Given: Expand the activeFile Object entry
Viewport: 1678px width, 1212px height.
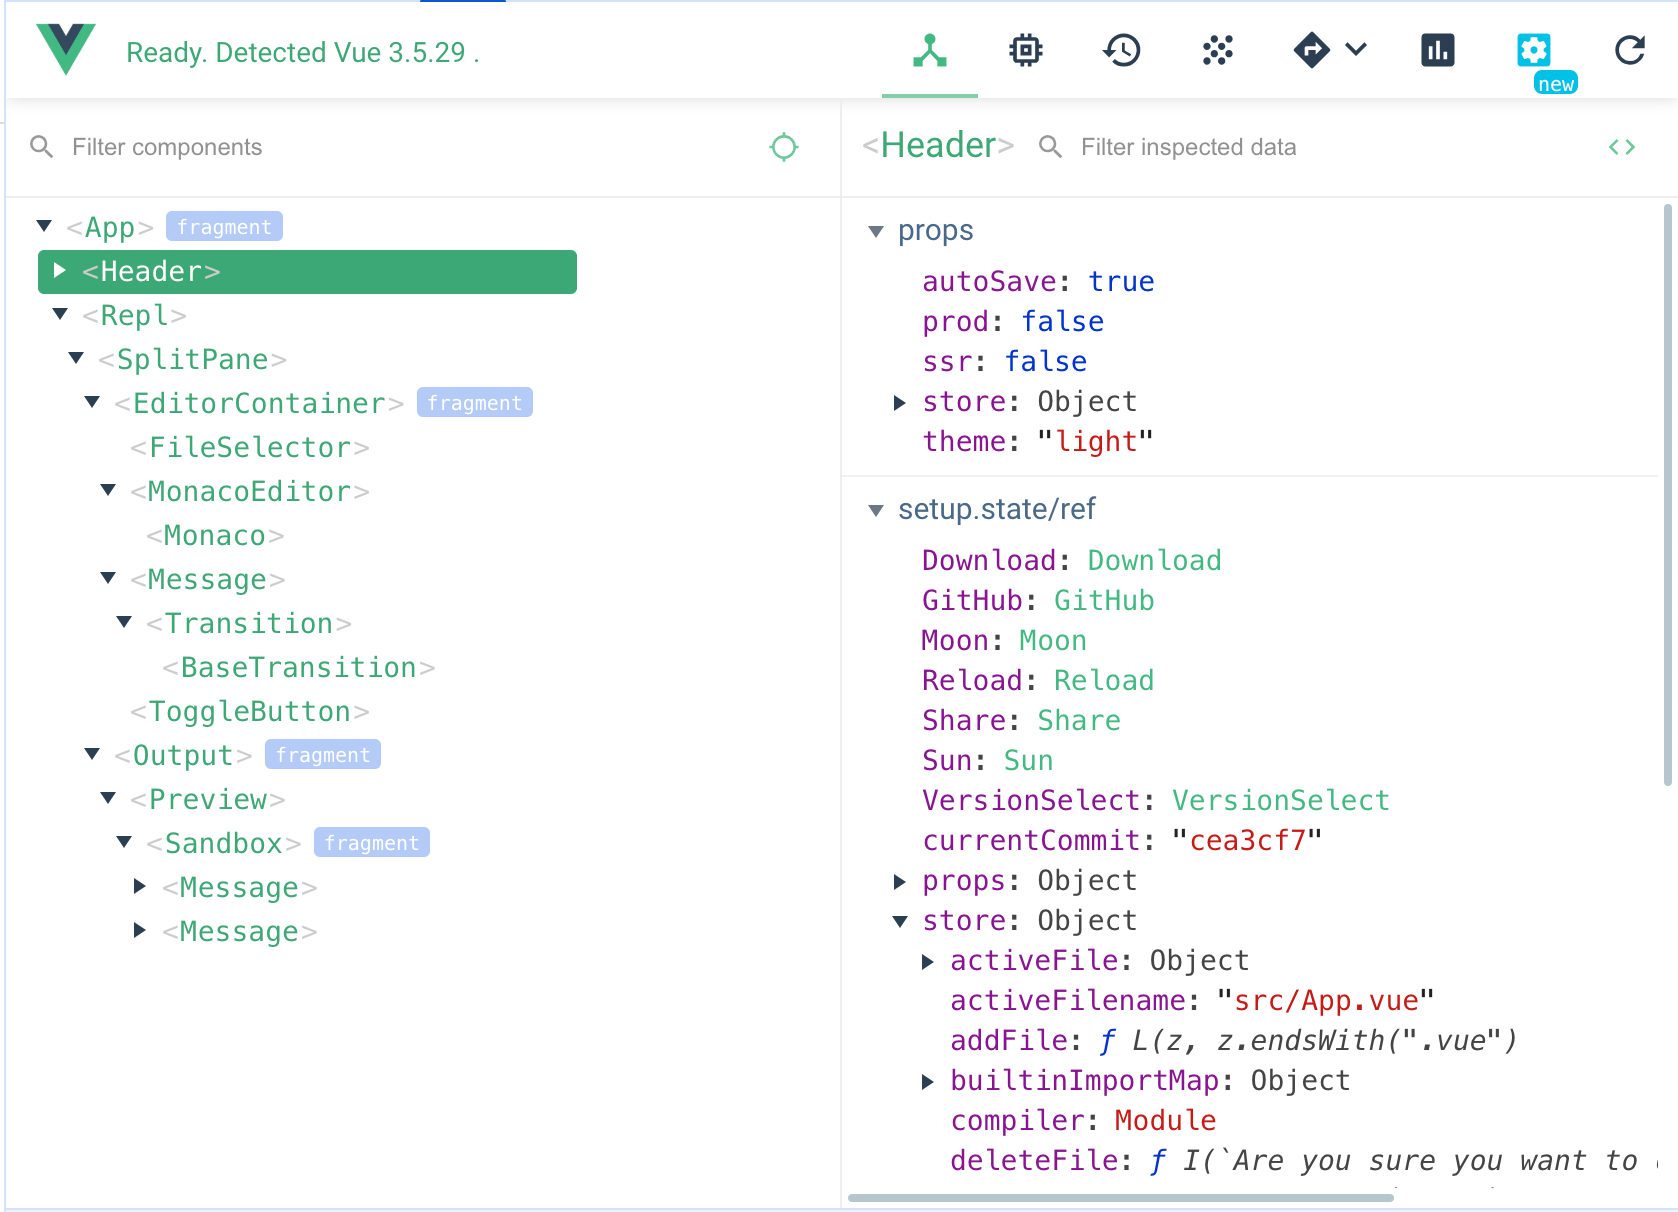Looking at the screenshot, I should 927,962.
